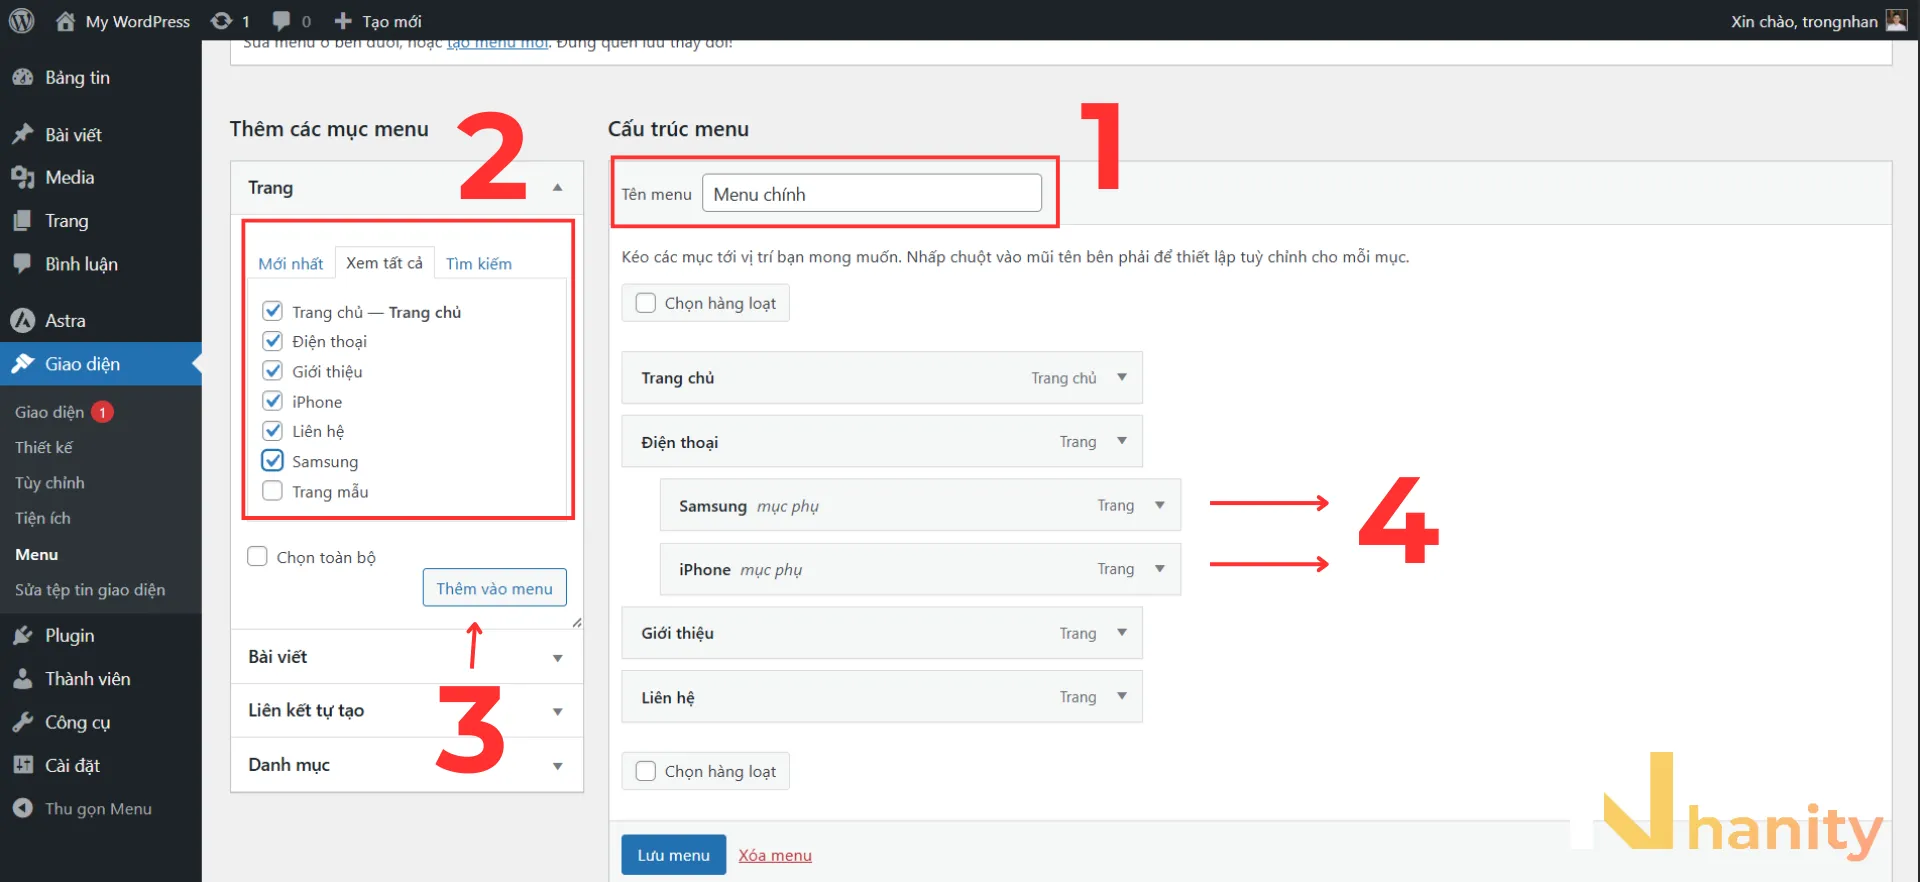Open Sửa tệp tin giao diện link

coord(90,590)
